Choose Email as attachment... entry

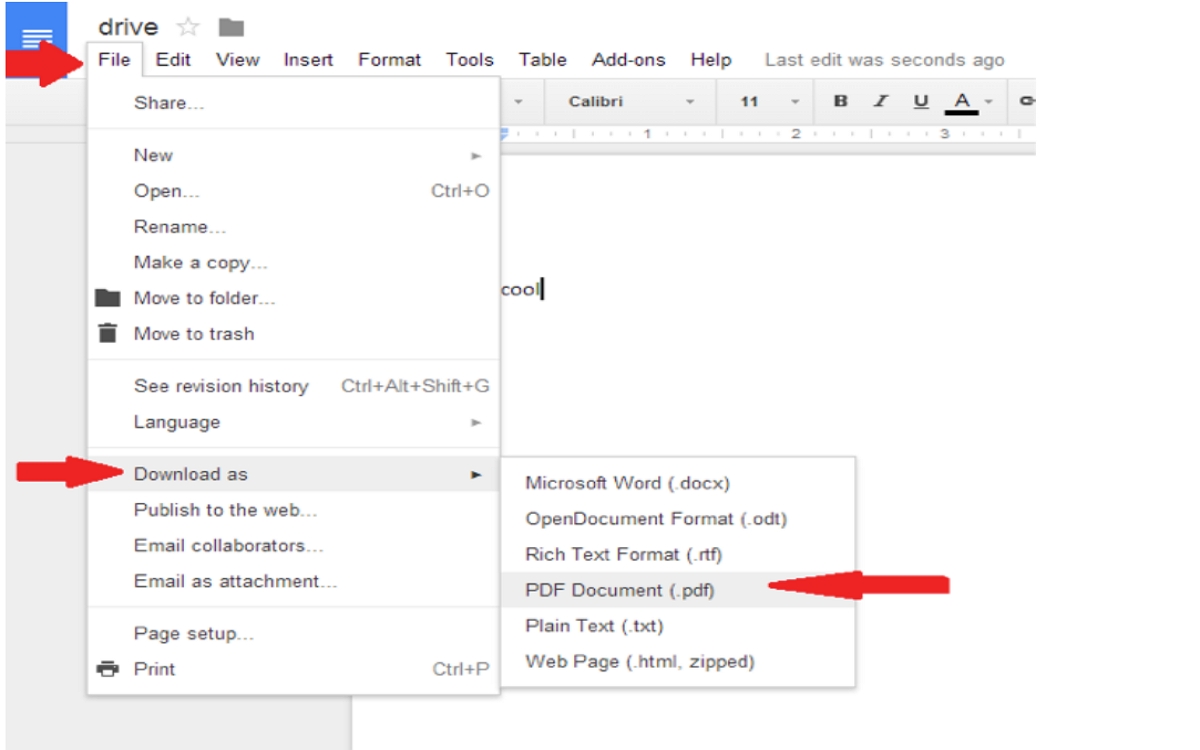click(x=293, y=581)
